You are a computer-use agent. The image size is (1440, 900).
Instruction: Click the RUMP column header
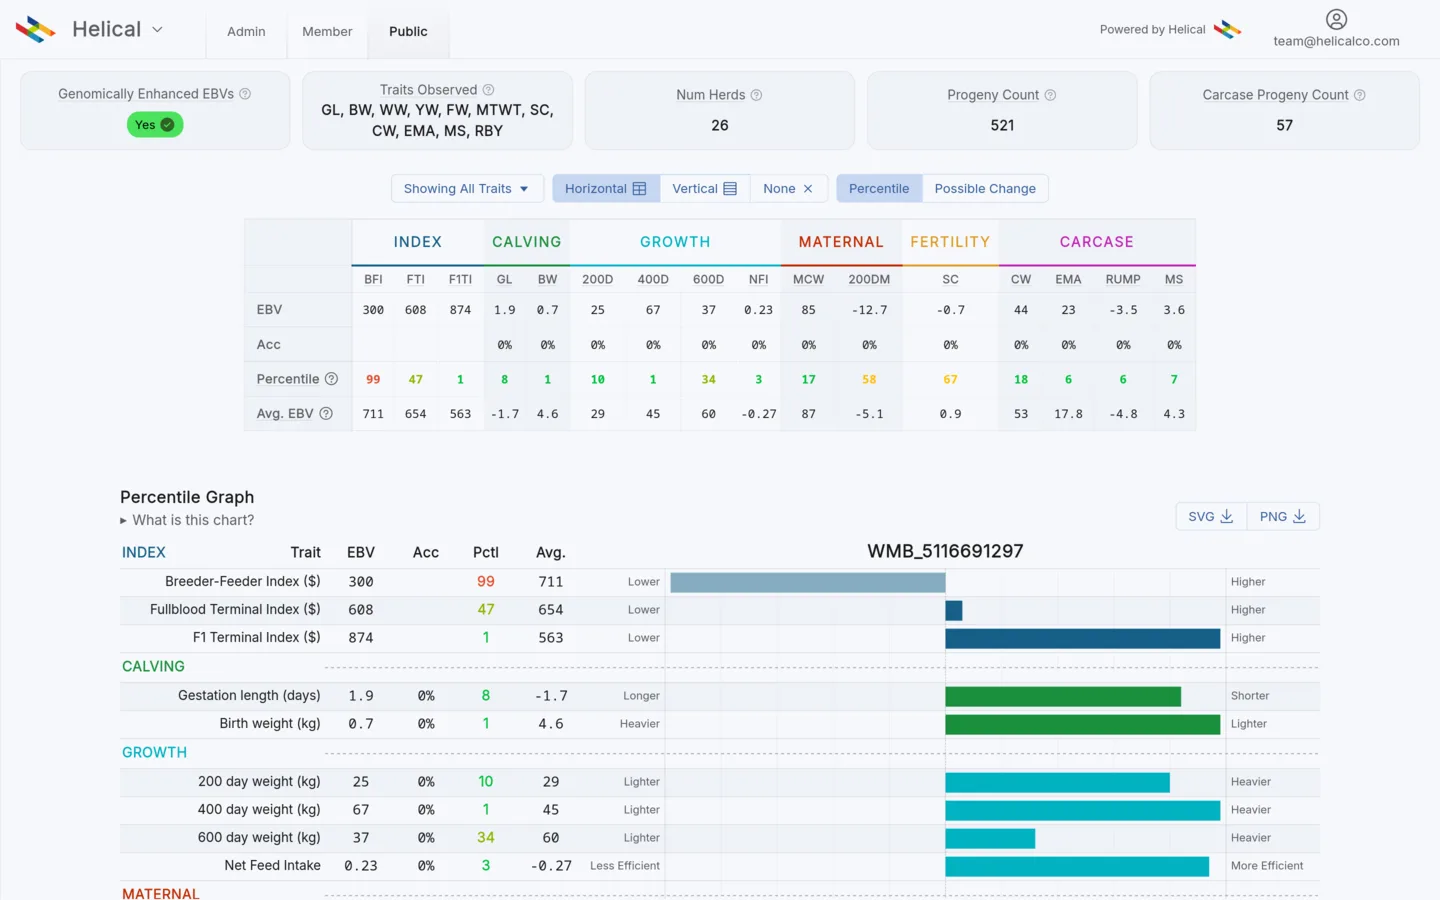tap(1123, 279)
